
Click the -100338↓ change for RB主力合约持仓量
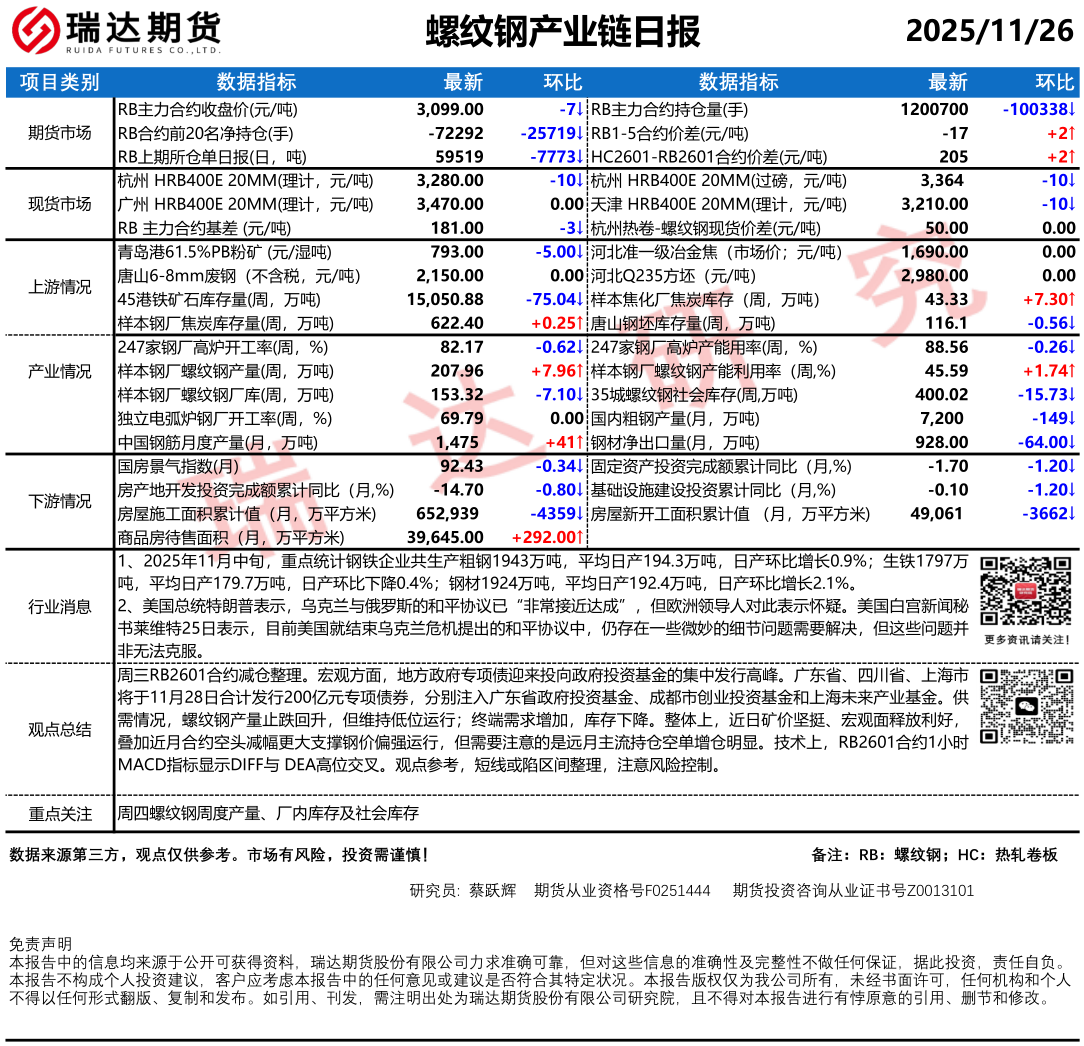click(1038, 109)
